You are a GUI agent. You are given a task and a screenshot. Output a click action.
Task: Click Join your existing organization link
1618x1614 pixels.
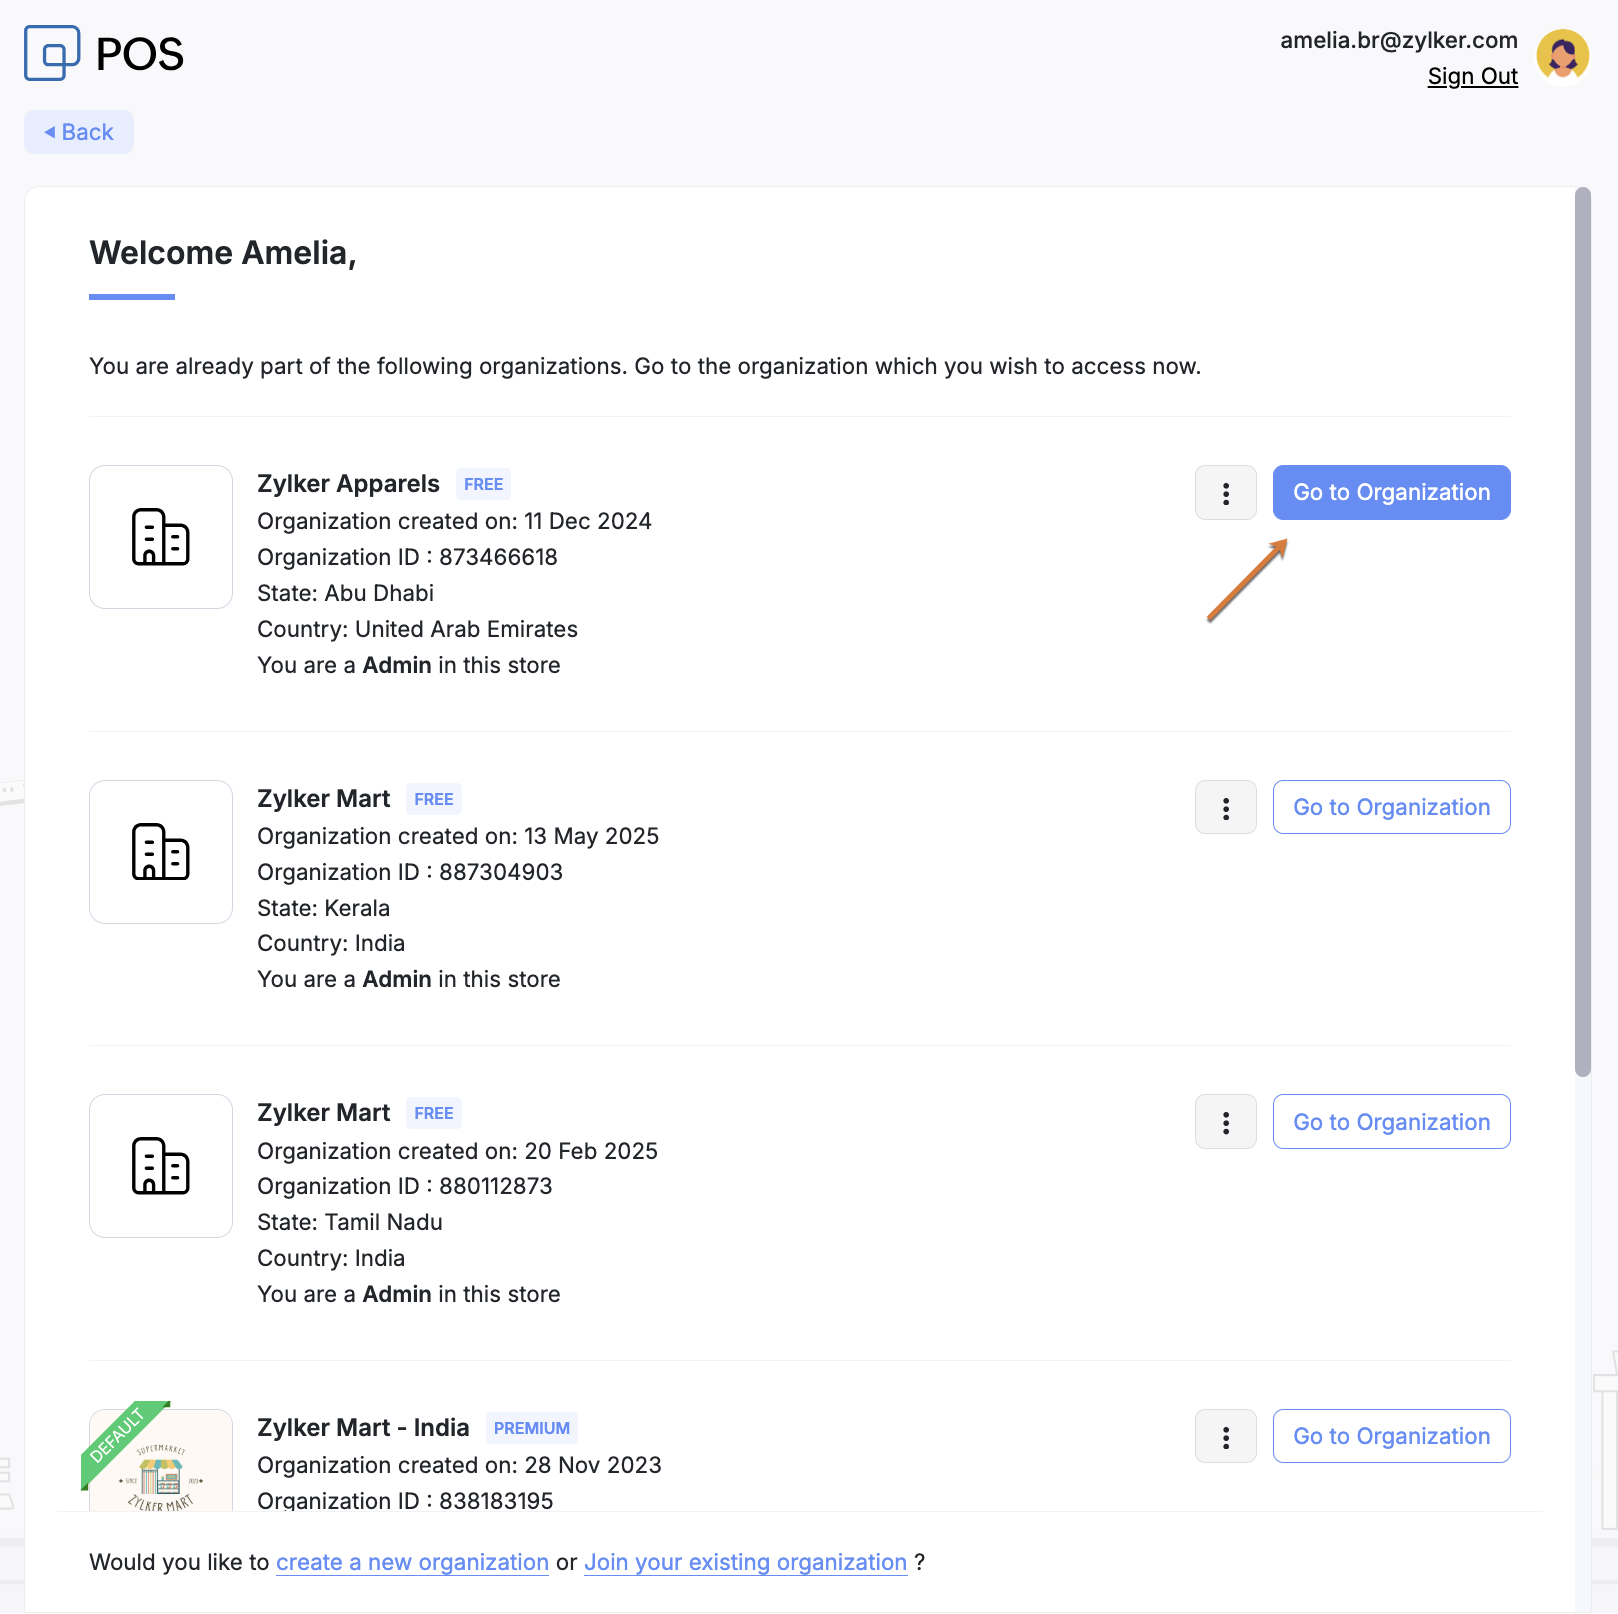click(x=745, y=1563)
